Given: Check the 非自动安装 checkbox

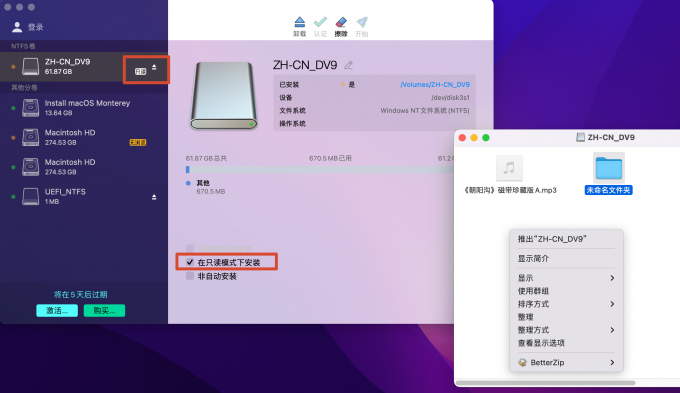Looking at the screenshot, I should pyautogui.click(x=190, y=276).
